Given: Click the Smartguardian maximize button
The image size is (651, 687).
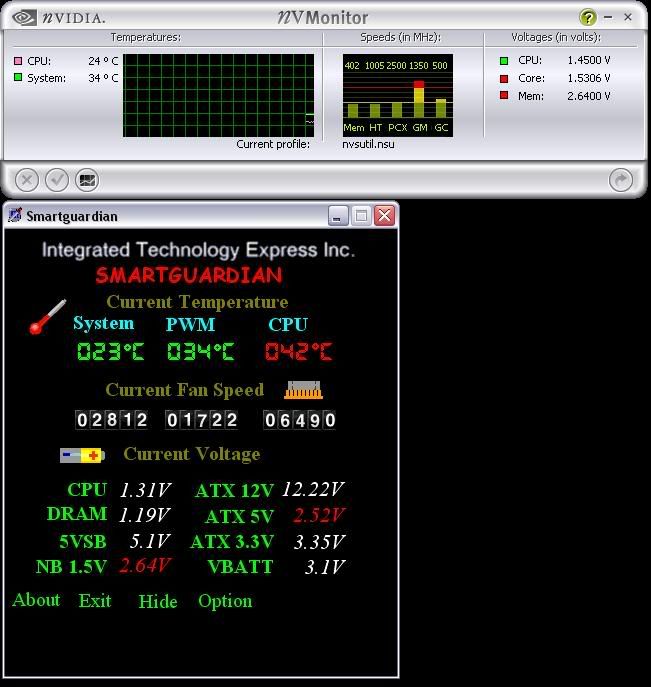Looking at the screenshot, I should point(361,216).
